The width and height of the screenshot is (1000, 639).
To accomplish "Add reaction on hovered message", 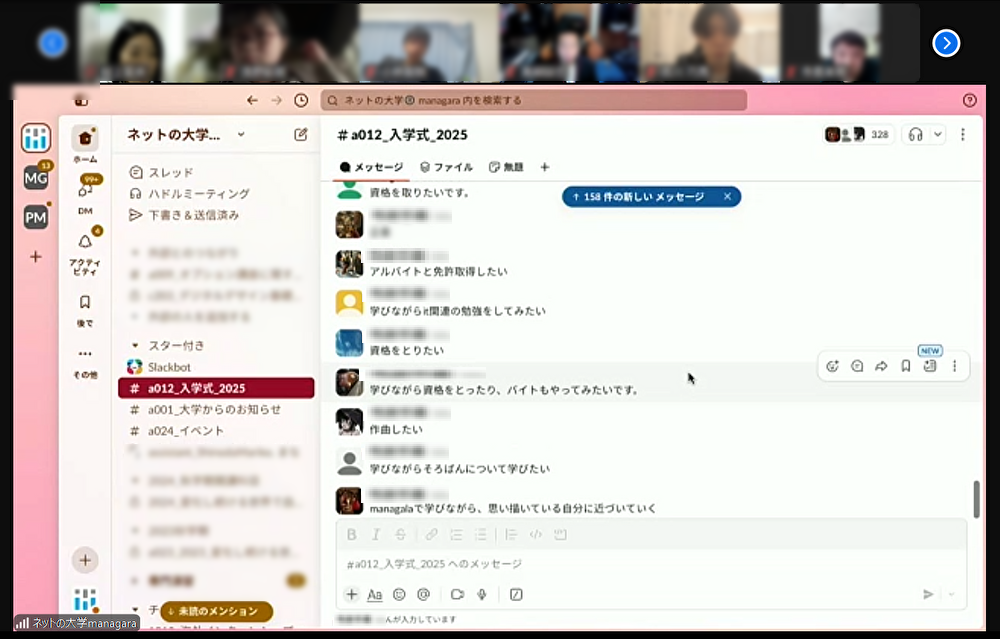I will 832,366.
